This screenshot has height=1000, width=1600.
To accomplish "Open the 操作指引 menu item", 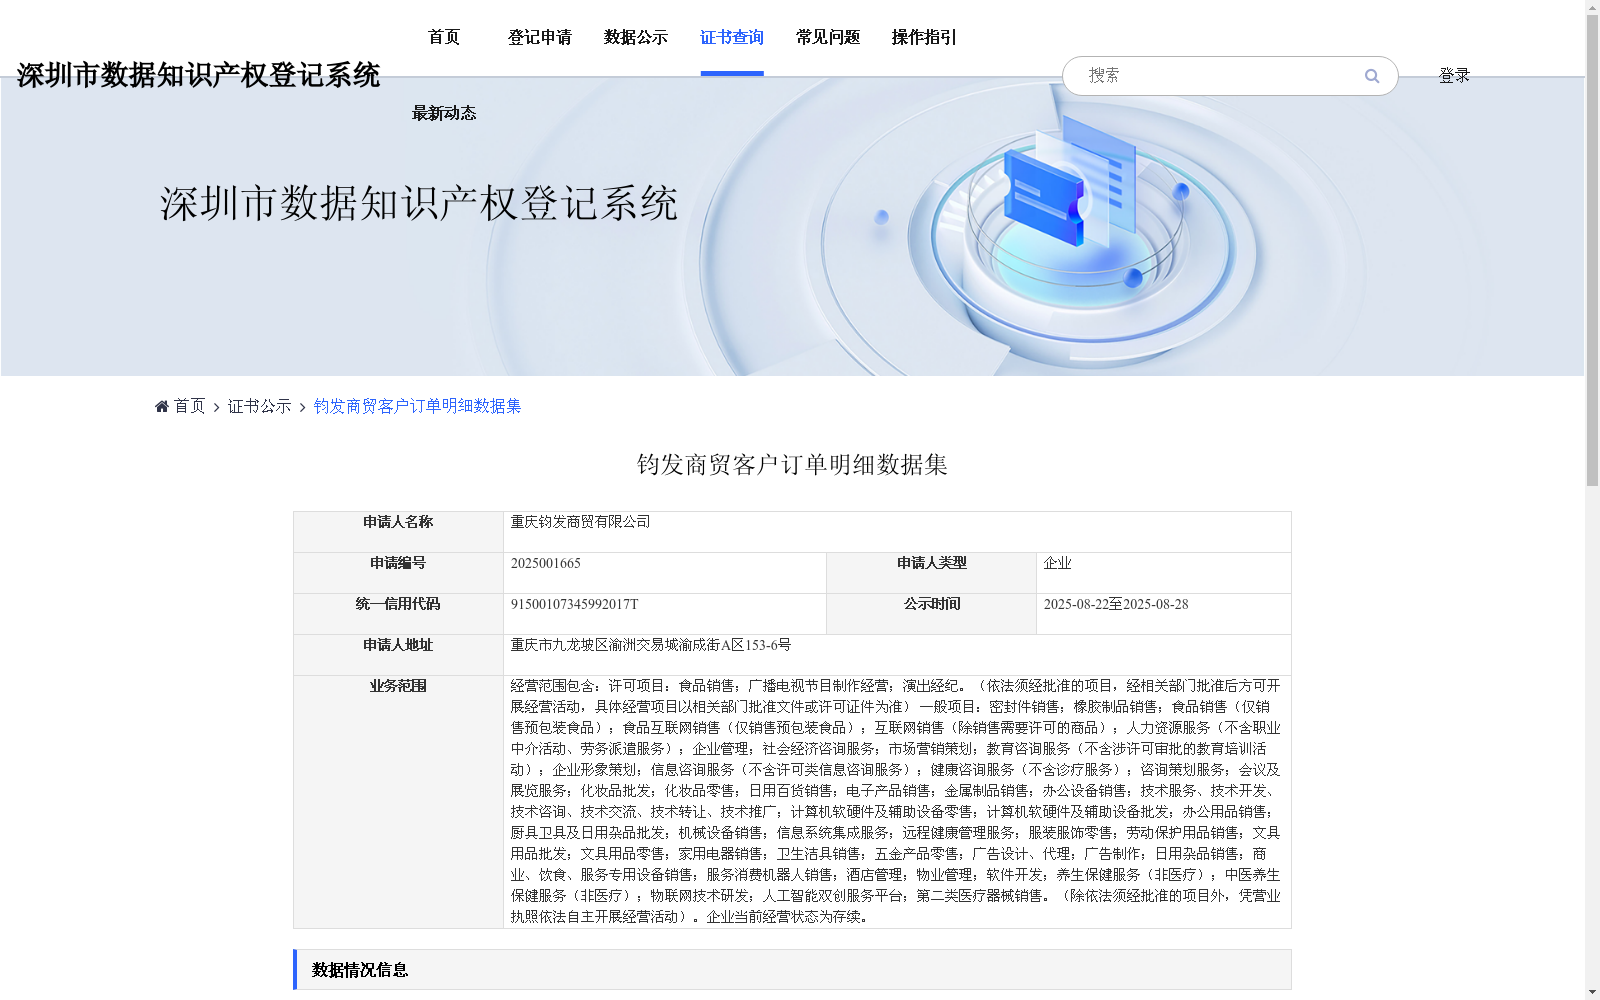I will [924, 38].
